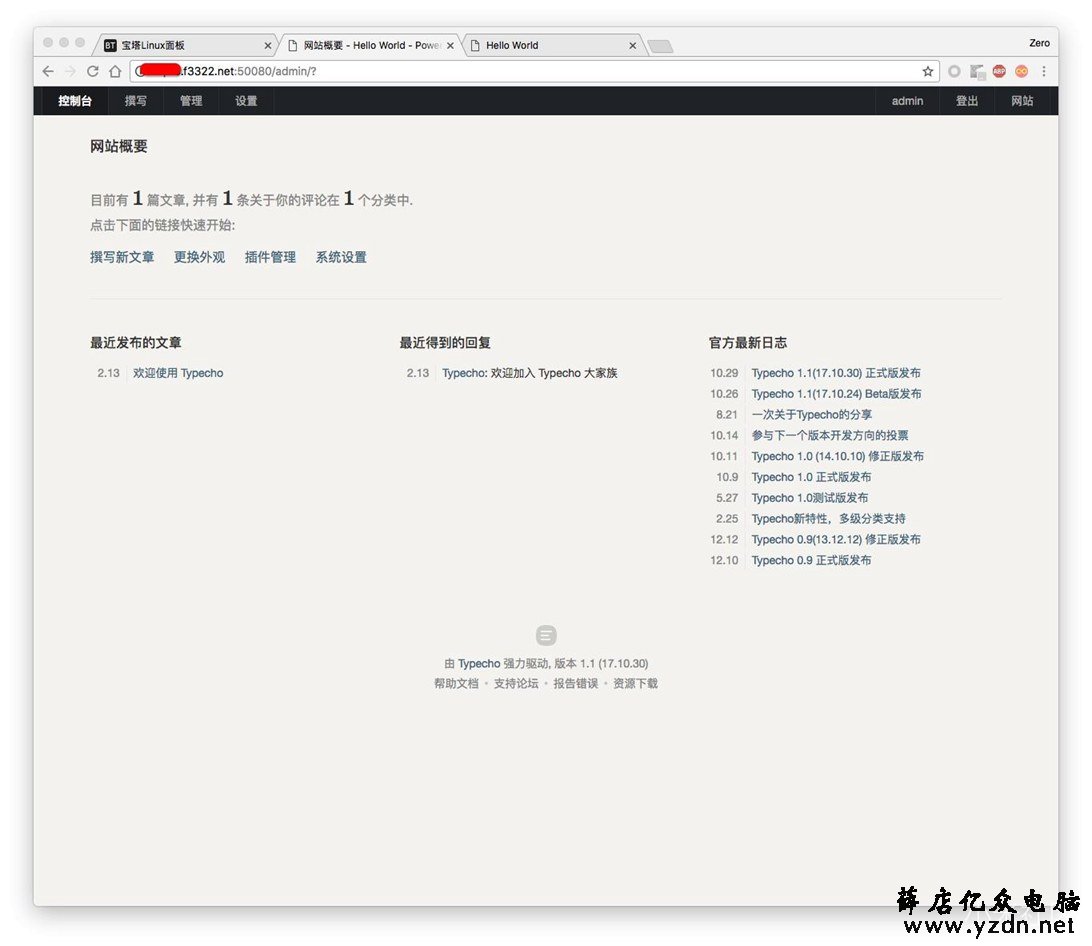This screenshot has height=946, width=1092.
Task: Click the Typecho logo icon in footer
Action: (x=546, y=635)
